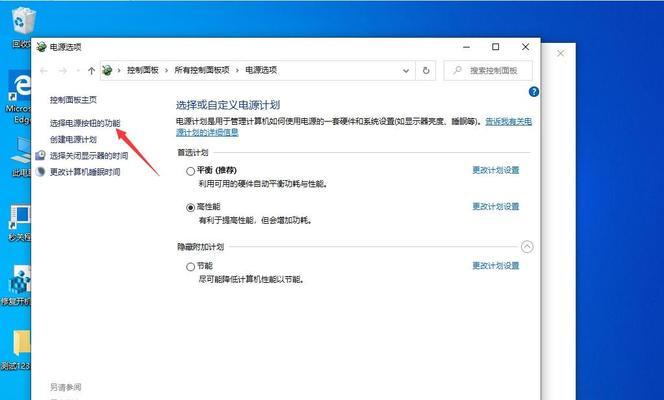Click the magnifier icon in search box
This screenshot has width=664, height=400.
(457, 70)
